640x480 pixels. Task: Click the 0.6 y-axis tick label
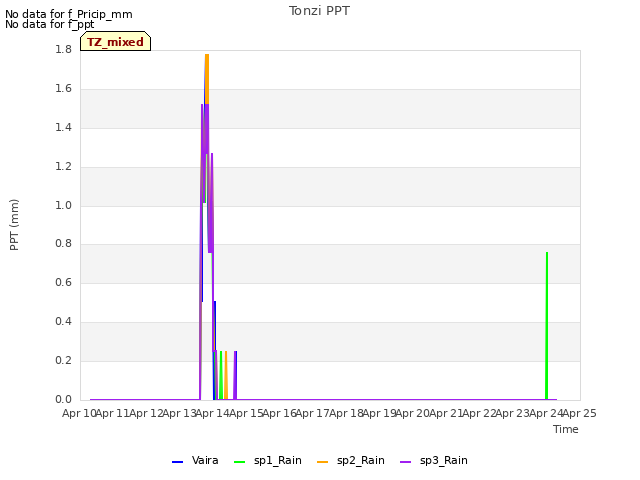[x=63, y=282]
